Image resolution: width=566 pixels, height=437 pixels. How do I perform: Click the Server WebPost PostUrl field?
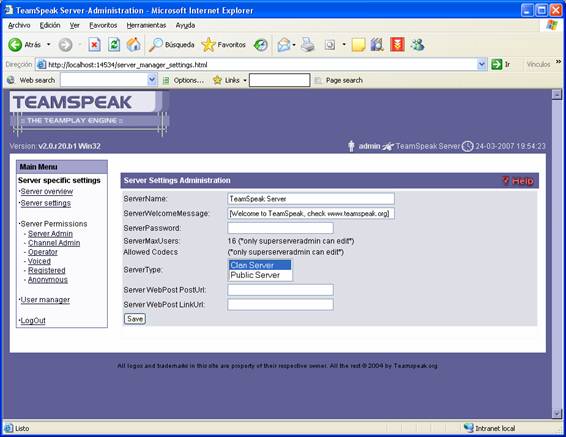click(280, 290)
